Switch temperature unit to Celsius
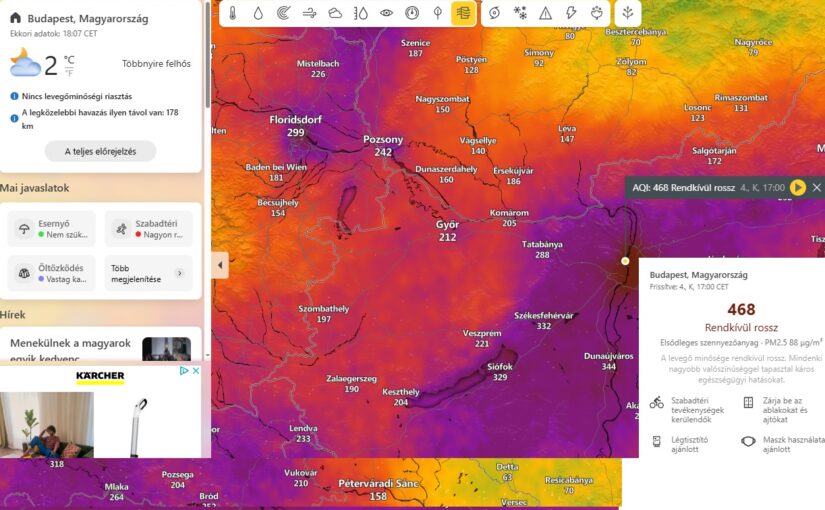Viewport: 825px width, 510px height. click(69, 60)
